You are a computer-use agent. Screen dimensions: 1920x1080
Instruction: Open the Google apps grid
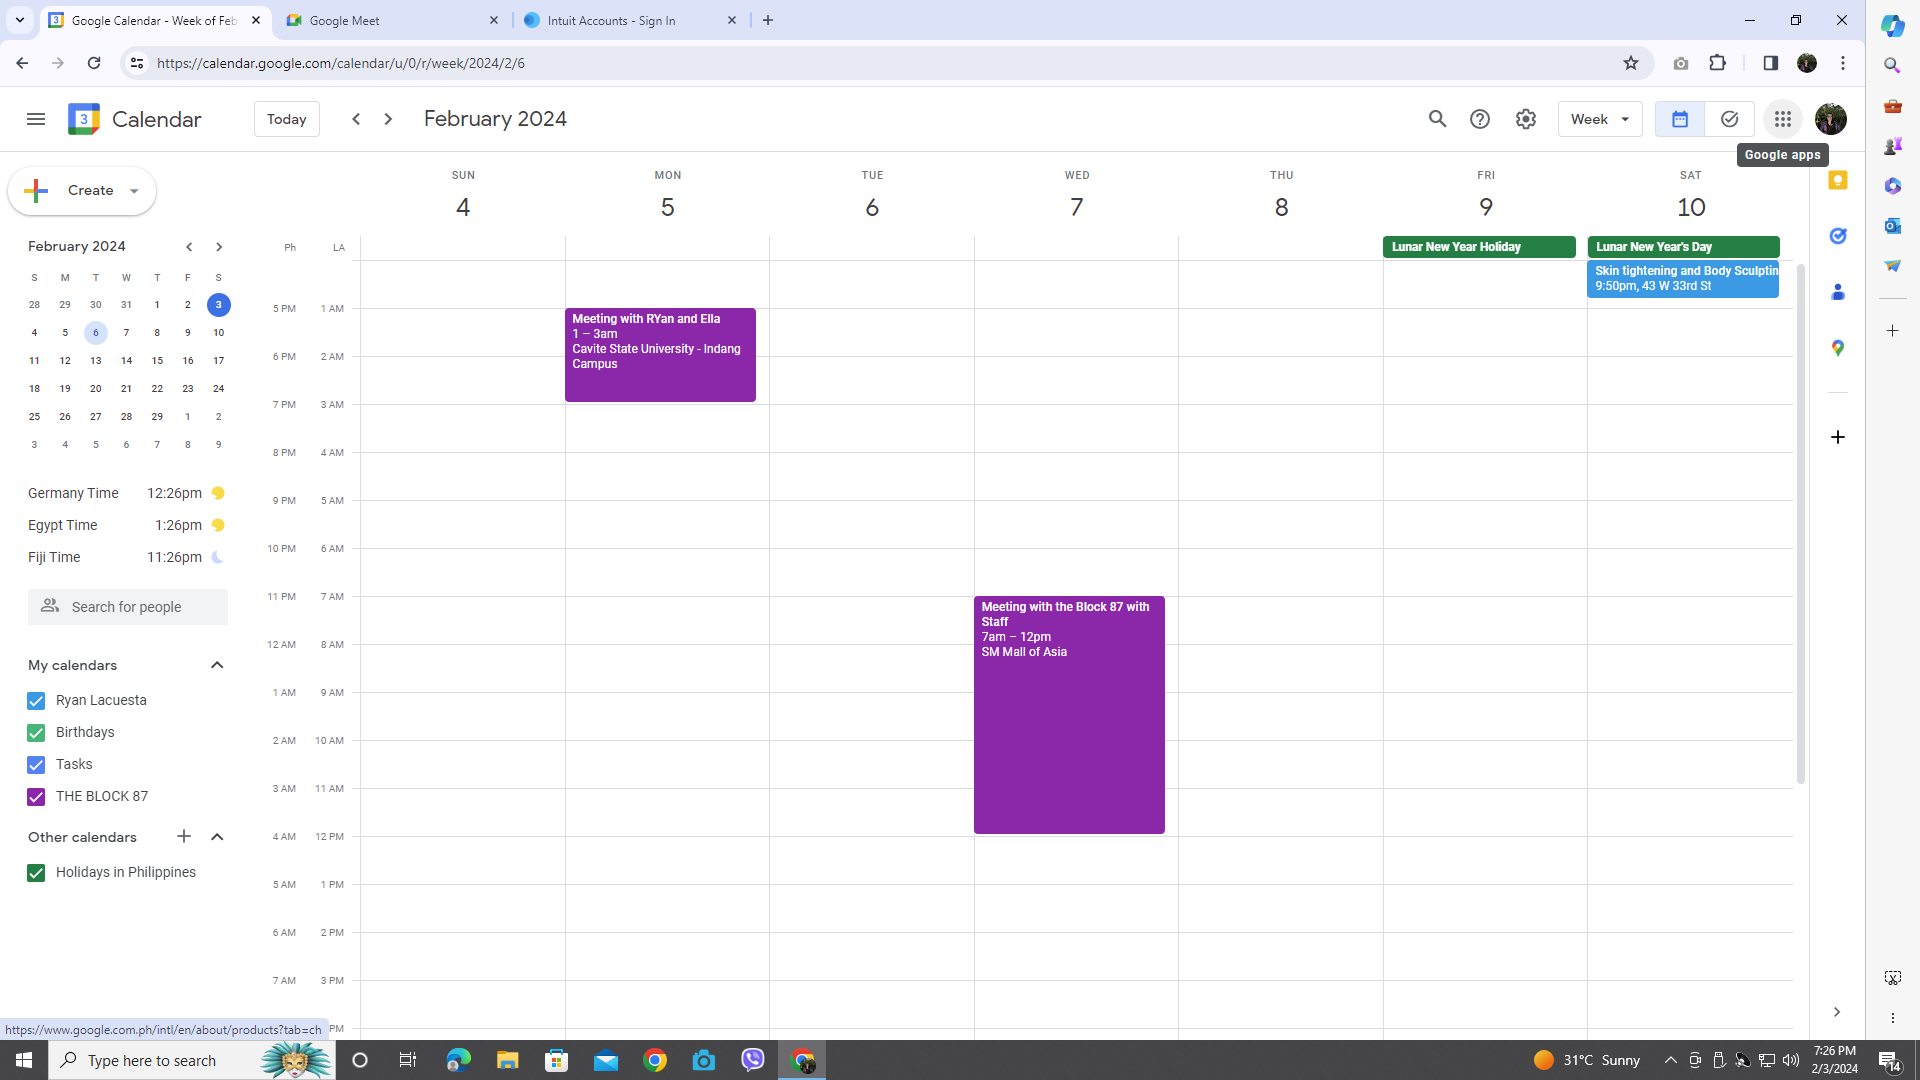tap(1782, 119)
